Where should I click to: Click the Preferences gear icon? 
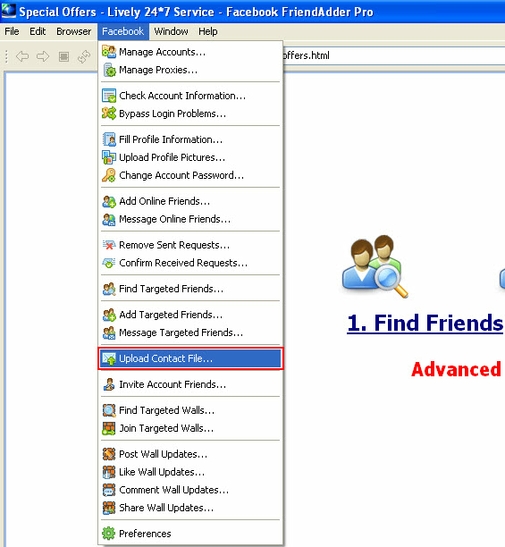pyautogui.click(x=108, y=533)
